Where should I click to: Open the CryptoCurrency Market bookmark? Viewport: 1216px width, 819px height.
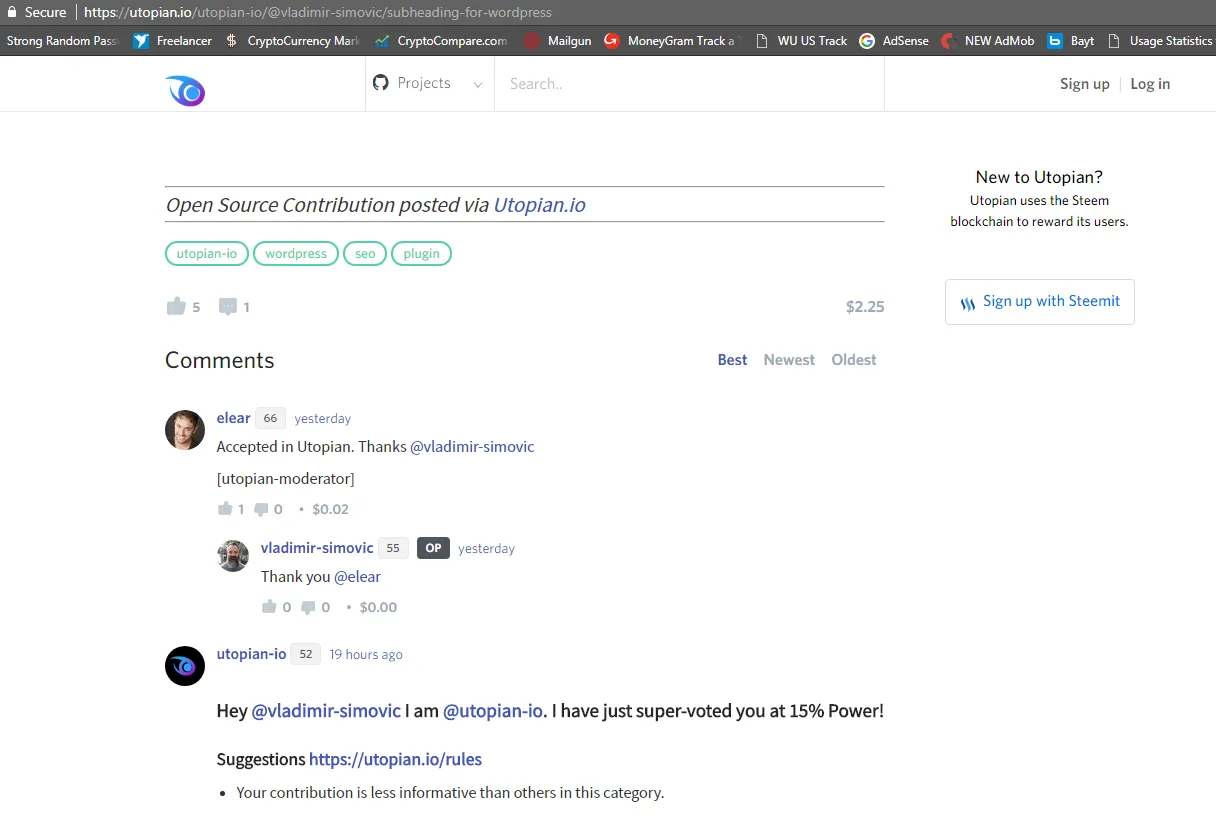click(292, 41)
